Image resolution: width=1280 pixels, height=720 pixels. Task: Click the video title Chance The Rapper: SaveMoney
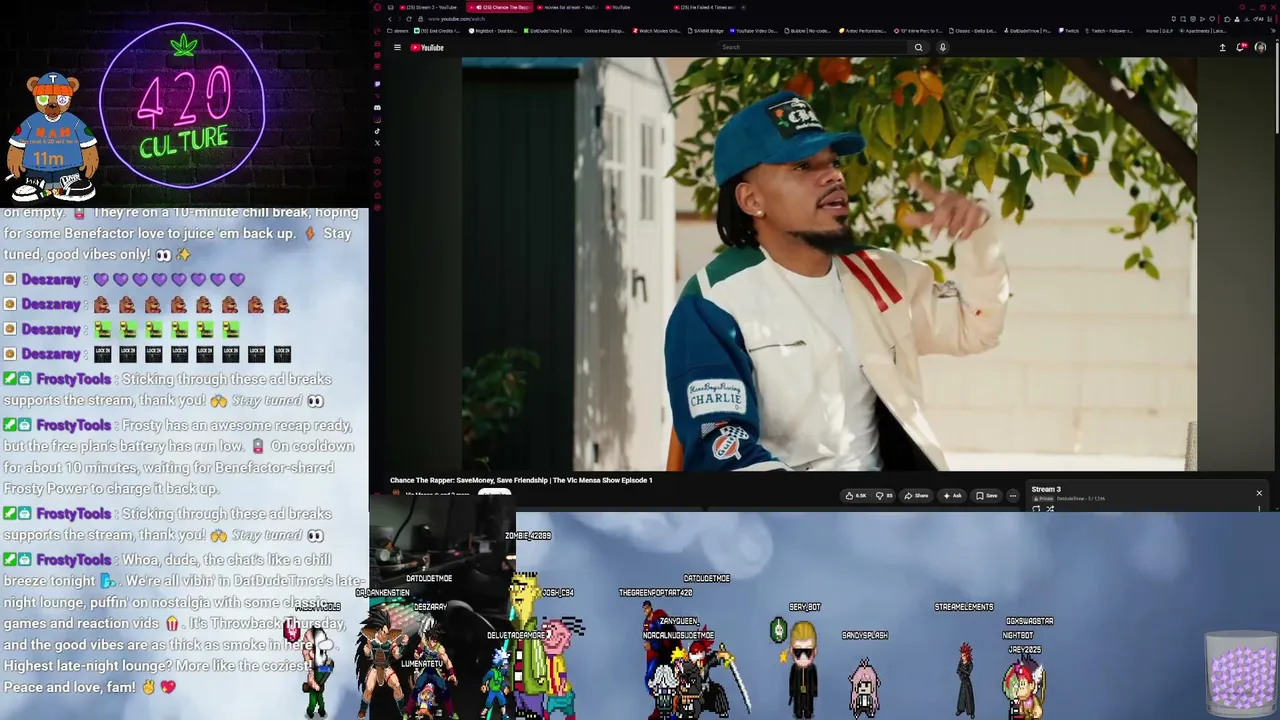point(521,480)
